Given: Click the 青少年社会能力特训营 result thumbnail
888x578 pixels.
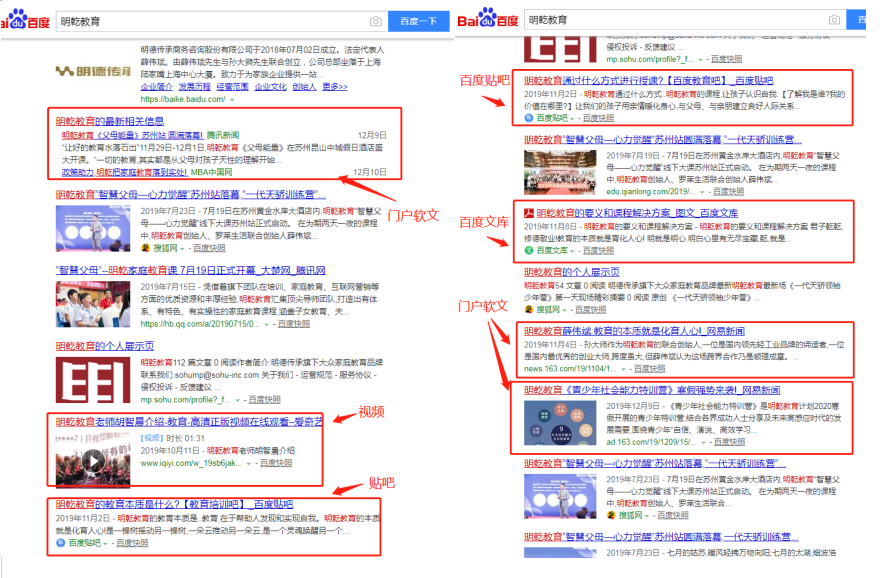Looking at the screenshot, I should (560, 423).
